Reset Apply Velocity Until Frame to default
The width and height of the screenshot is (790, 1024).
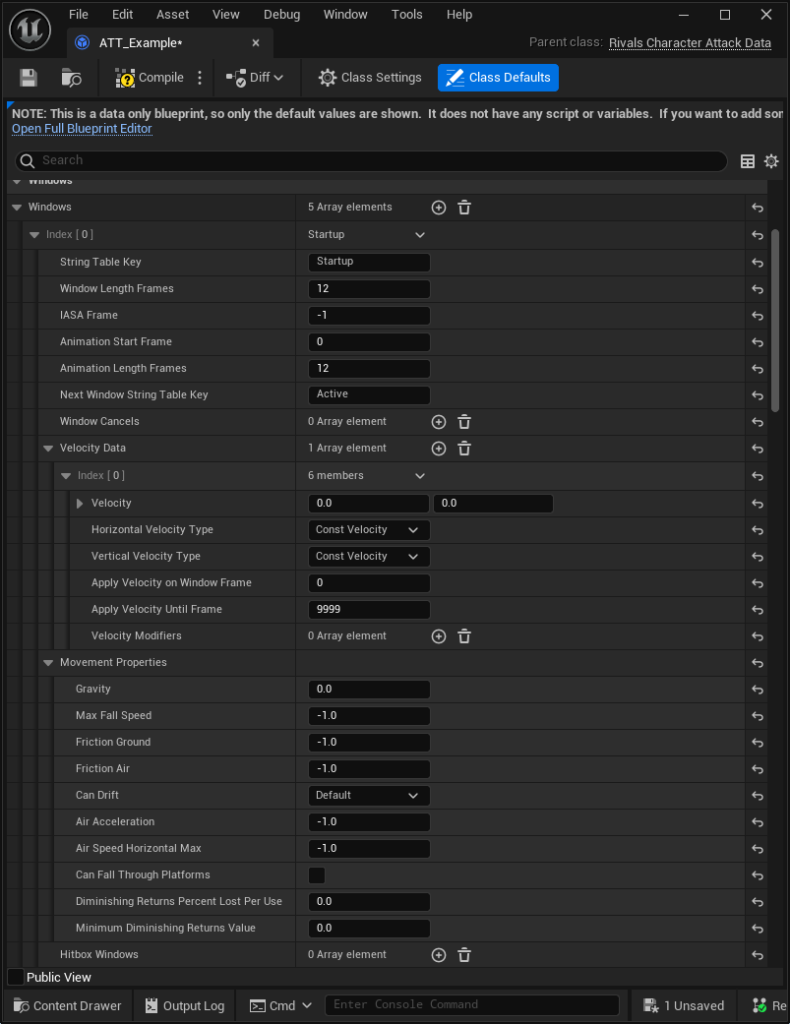[757, 609]
